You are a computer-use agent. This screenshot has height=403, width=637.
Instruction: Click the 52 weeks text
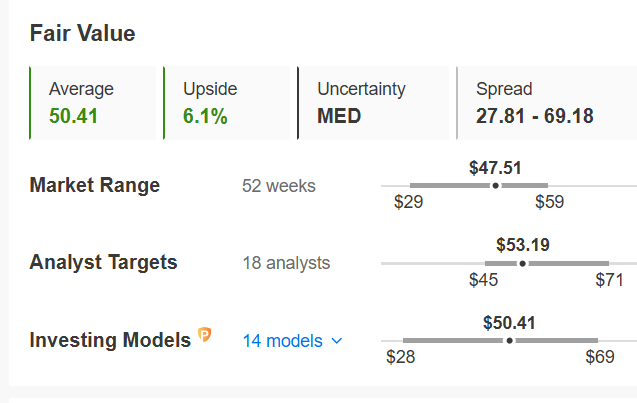pos(279,186)
